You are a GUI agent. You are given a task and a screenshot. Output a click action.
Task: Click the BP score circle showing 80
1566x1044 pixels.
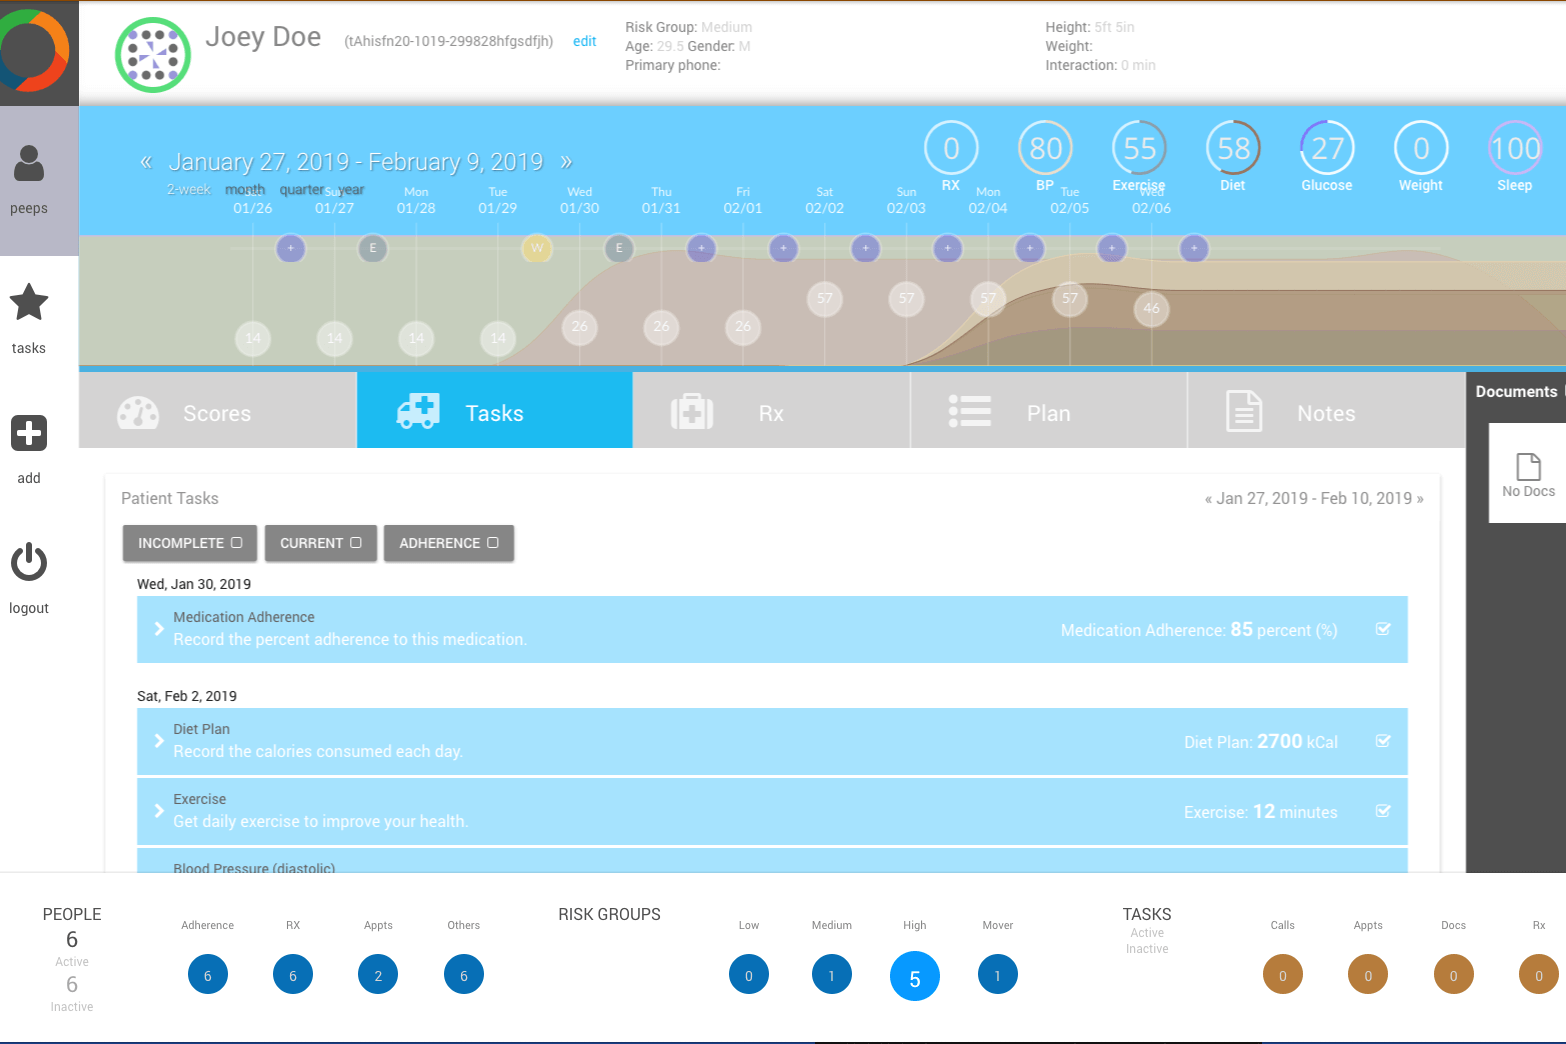(1045, 148)
